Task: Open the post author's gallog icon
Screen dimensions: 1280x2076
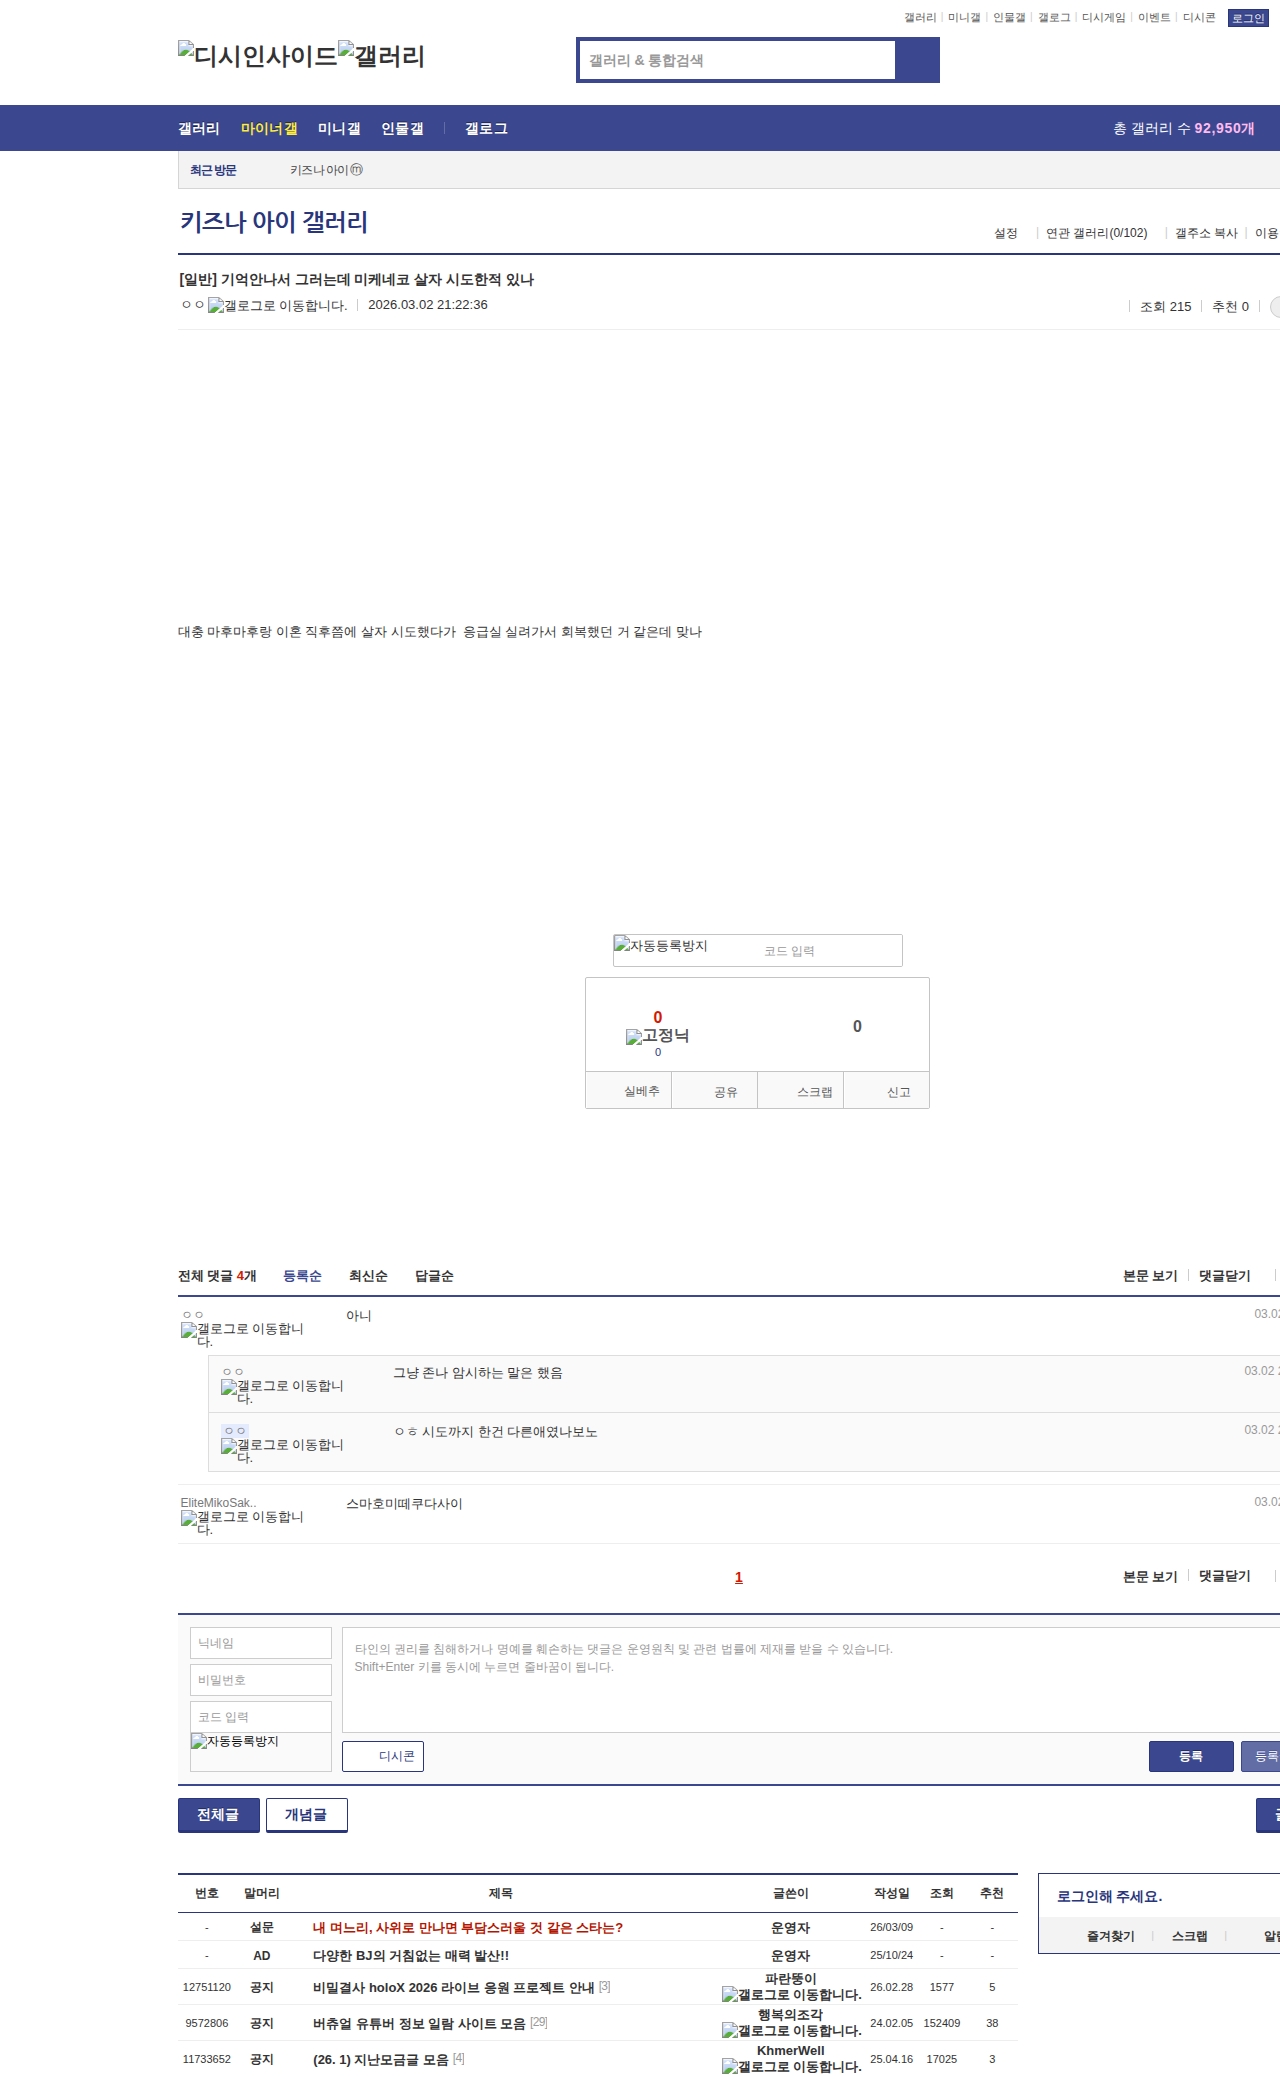Action: (277, 306)
